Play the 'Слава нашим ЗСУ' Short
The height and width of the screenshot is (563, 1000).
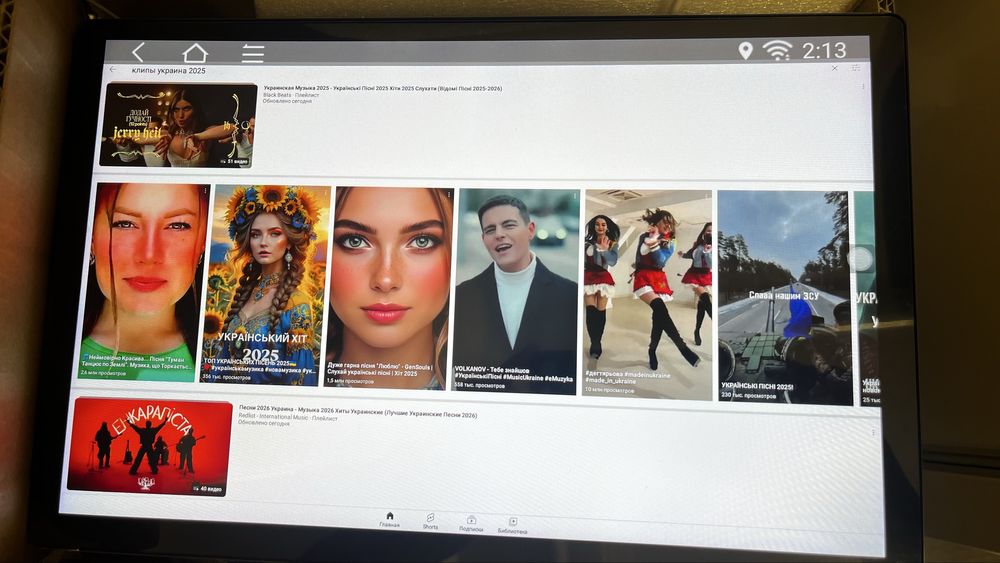tap(784, 298)
